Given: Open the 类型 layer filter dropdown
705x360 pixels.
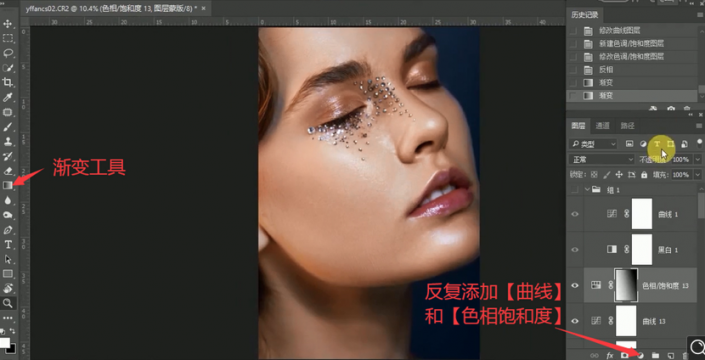Looking at the screenshot, I should (593, 144).
